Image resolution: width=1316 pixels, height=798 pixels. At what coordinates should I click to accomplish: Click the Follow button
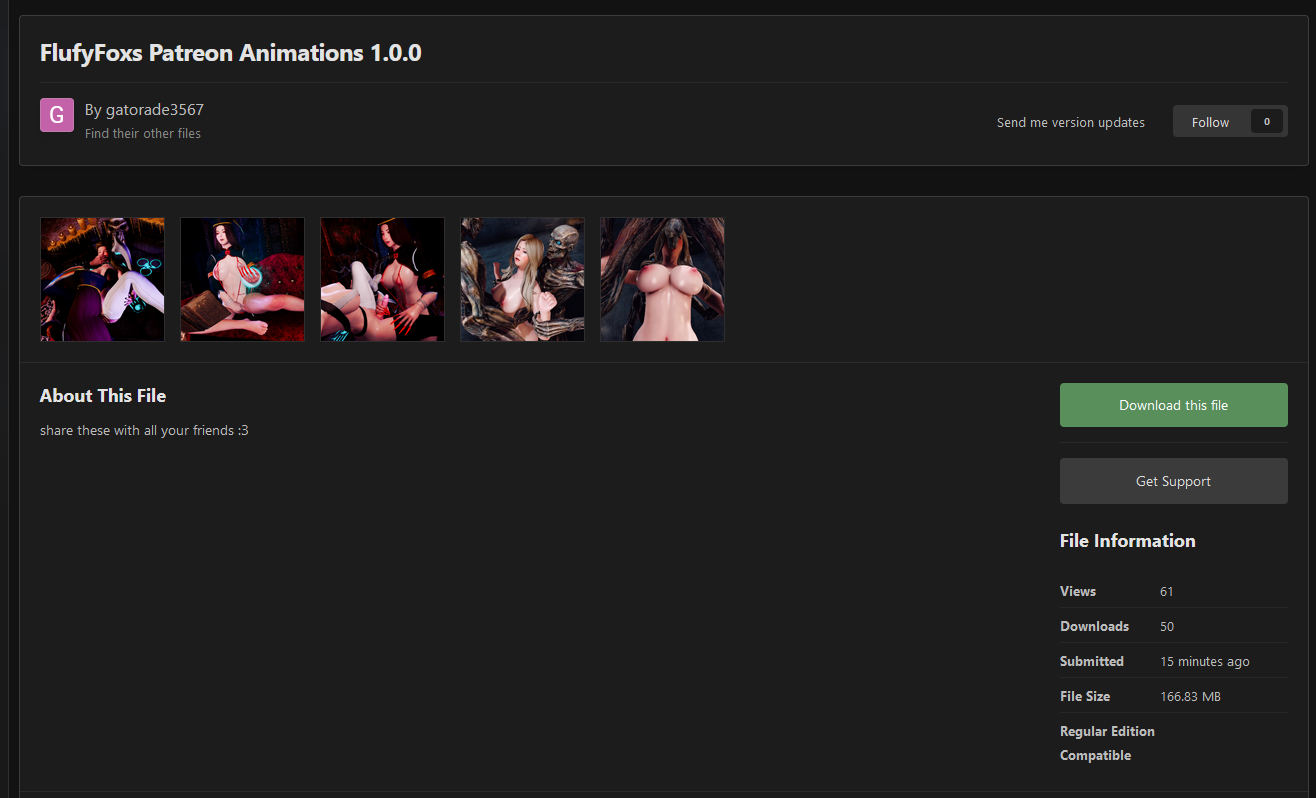1210,122
